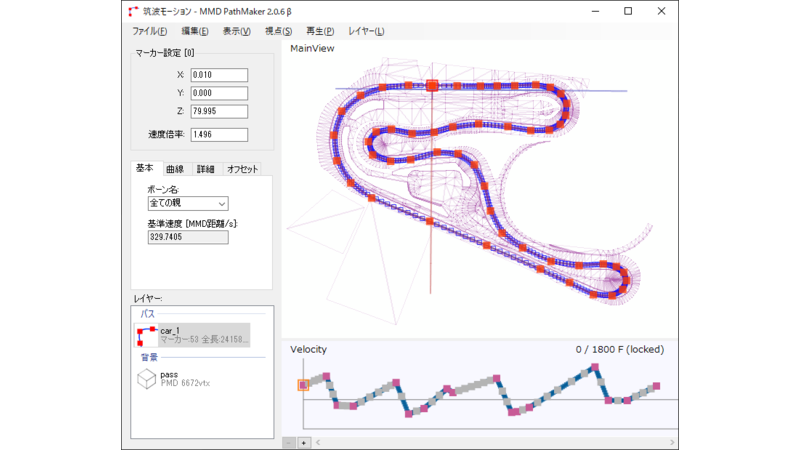Click the マーカー設定 [0] group label
Image resolution: width=800 pixels, height=450 pixels.
165,53
